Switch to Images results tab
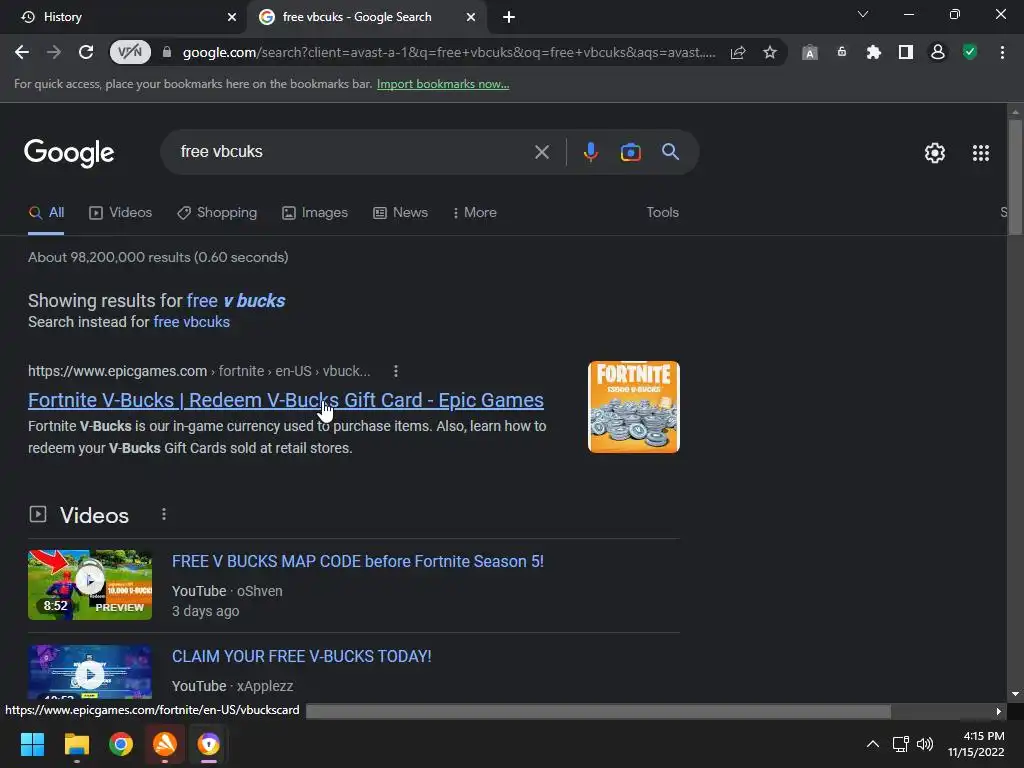The width and height of the screenshot is (1024, 768). [315, 212]
